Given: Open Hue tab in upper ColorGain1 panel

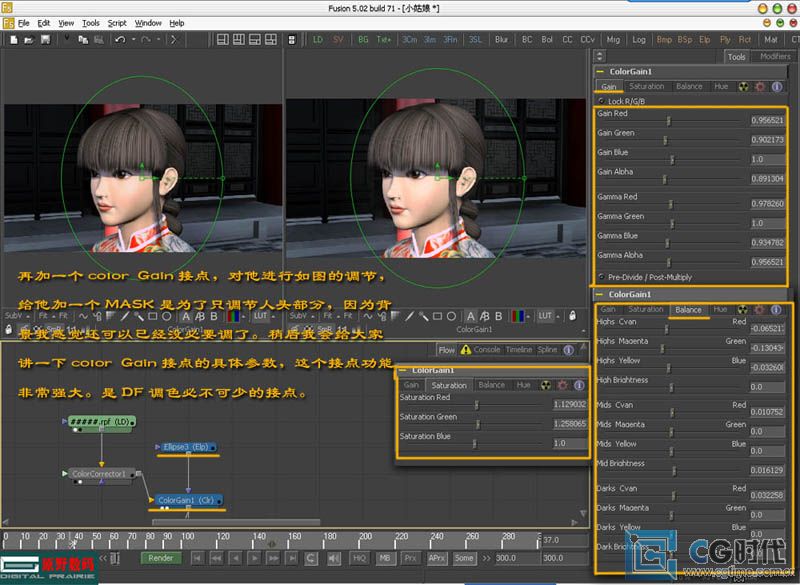Looking at the screenshot, I should coord(720,87).
